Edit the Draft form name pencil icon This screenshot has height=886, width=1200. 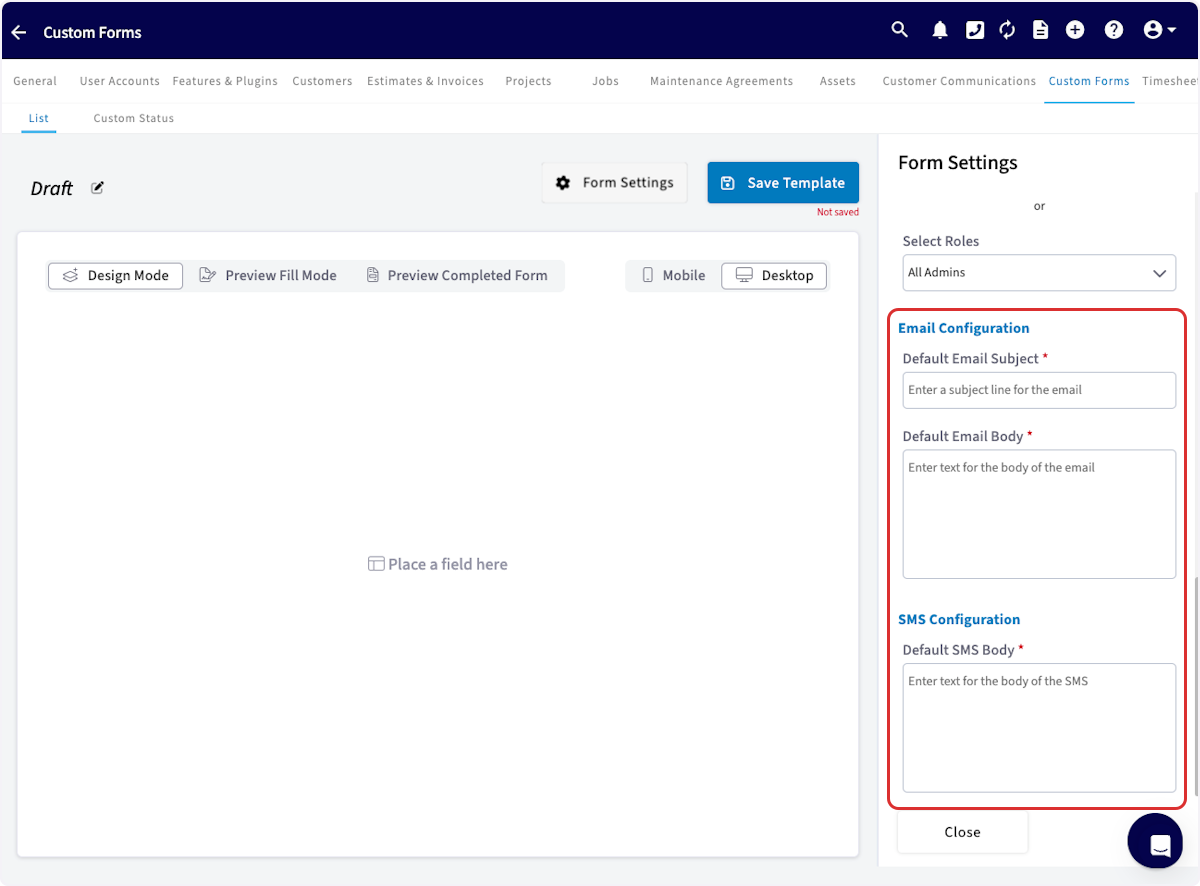[x=97, y=188]
